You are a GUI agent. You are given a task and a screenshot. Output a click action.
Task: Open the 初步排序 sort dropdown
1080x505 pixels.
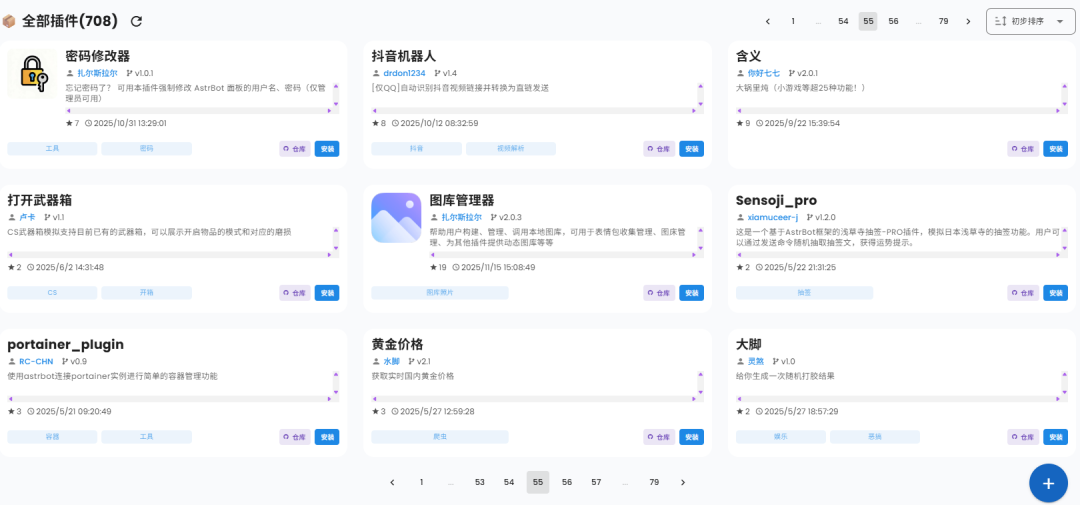(x=1030, y=21)
